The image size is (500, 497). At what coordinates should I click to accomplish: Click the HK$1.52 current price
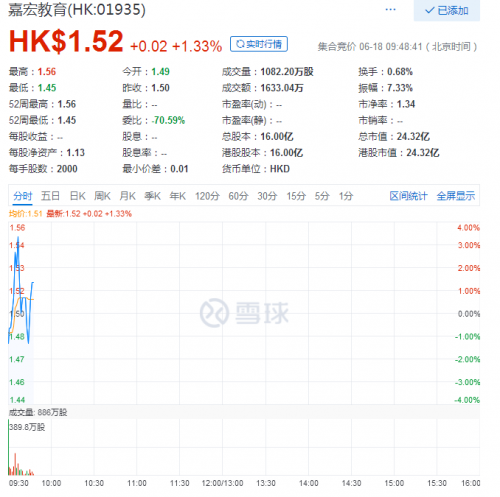(66, 42)
